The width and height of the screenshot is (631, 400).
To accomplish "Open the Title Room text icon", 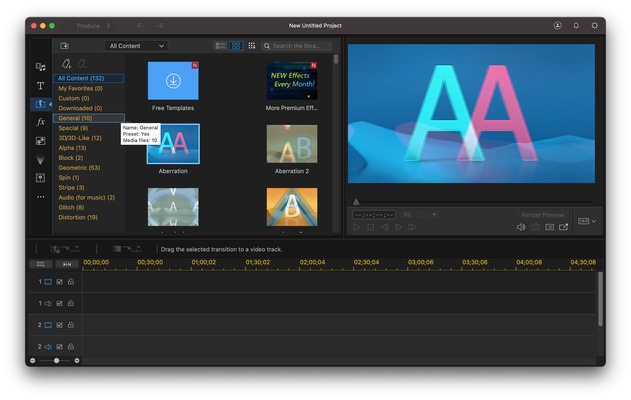I will pyautogui.click(x=40, y=85).
